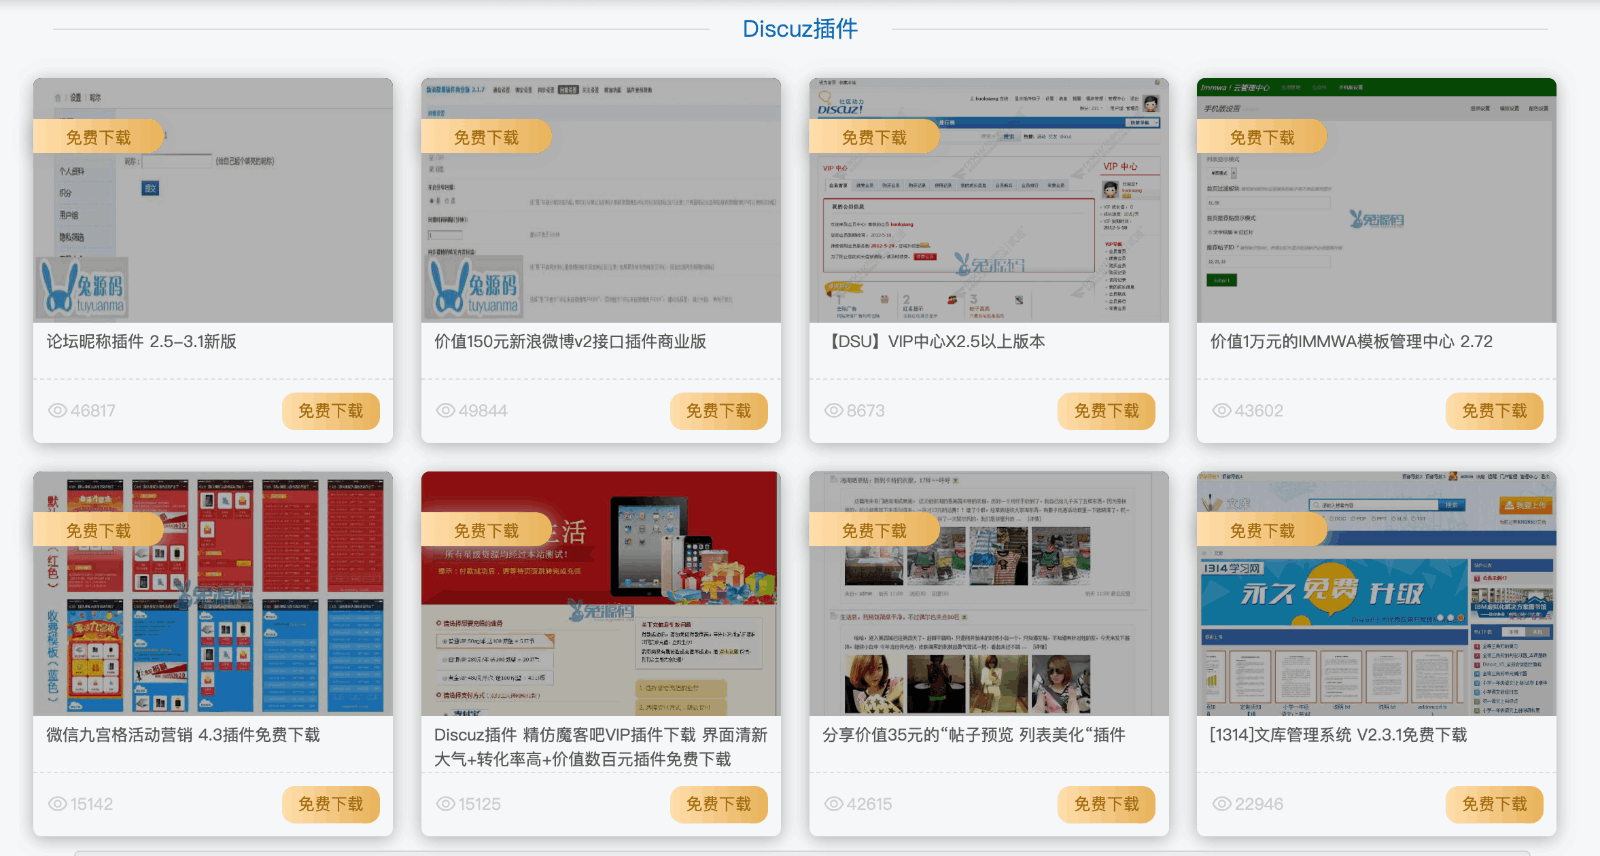Click the title 【DSU】VIP中心X2.5以上版本
Viewport: 1600px width, 856px height.
point(934,342)
